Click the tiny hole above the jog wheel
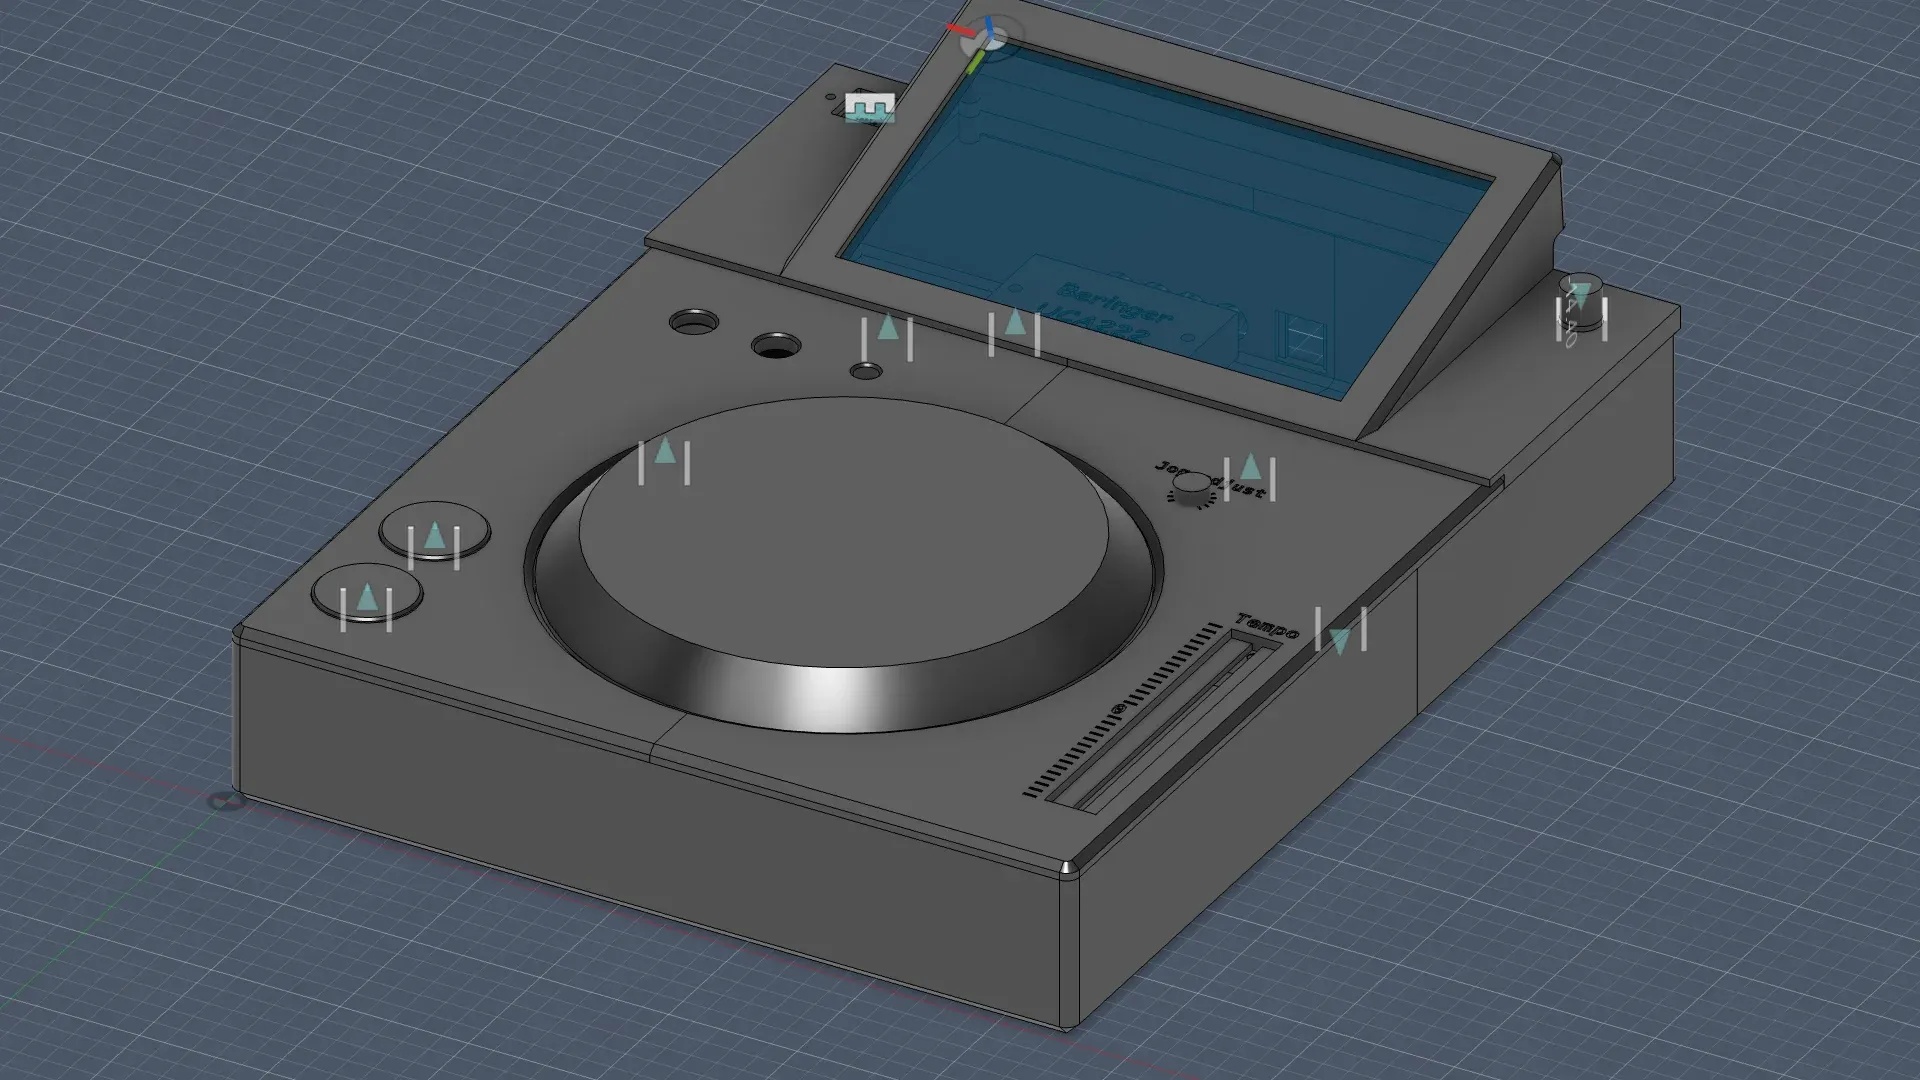The image size is (1920, 1080). tap(866, 372)
